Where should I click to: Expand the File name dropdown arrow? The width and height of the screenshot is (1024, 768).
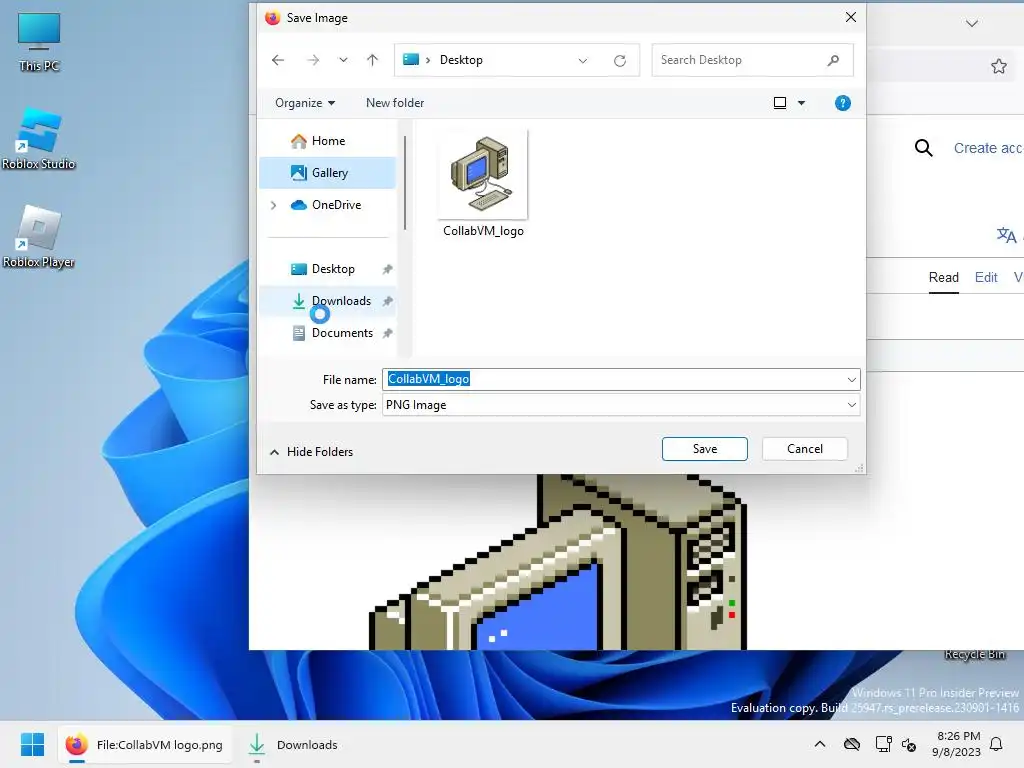pyautogui.click(x=852, y=379)
